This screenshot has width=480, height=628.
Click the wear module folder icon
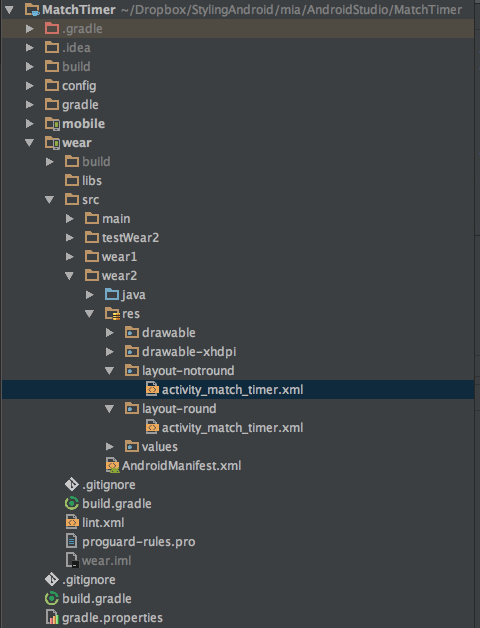point(52,143)
